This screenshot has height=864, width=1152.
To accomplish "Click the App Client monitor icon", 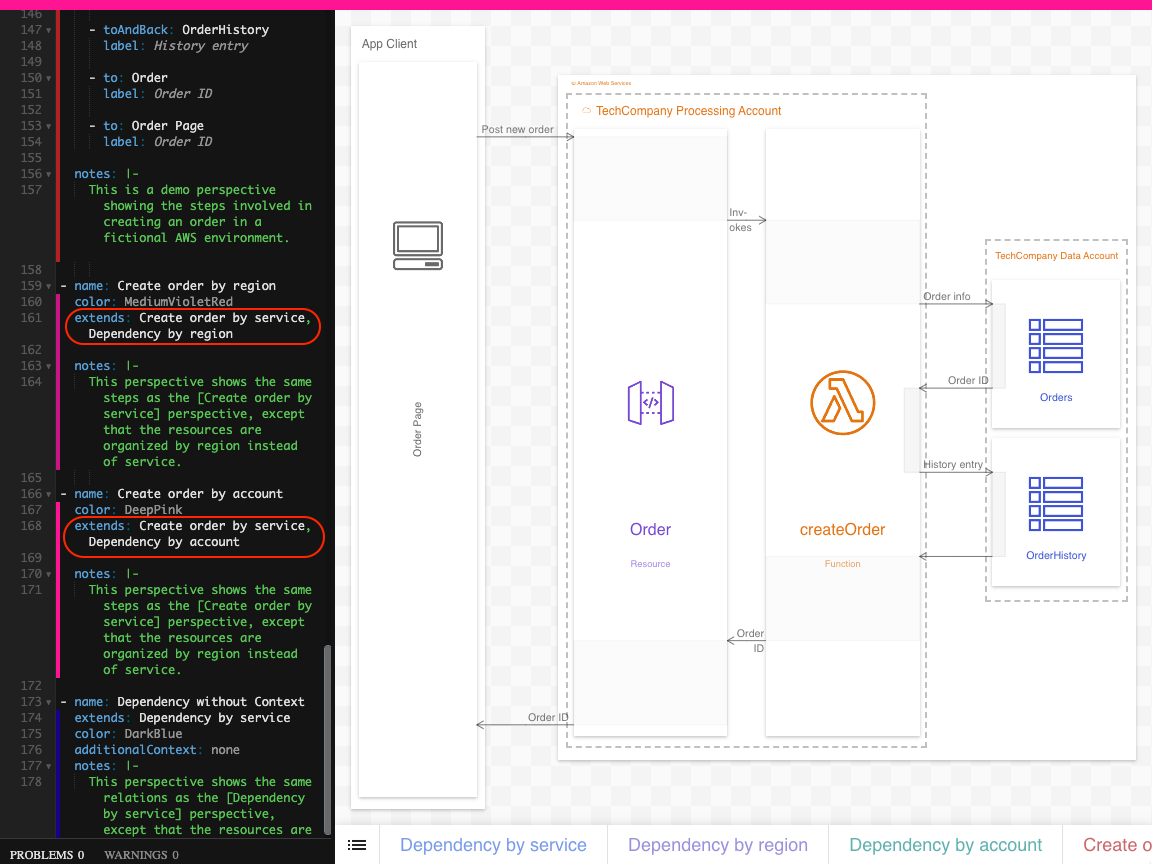I will (x=417, y=244).
